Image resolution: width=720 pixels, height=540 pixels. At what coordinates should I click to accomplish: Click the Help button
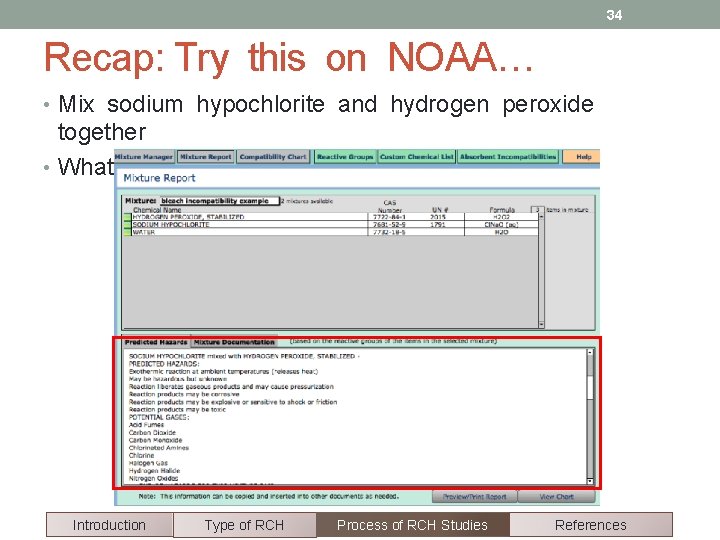tap(583, 157)
